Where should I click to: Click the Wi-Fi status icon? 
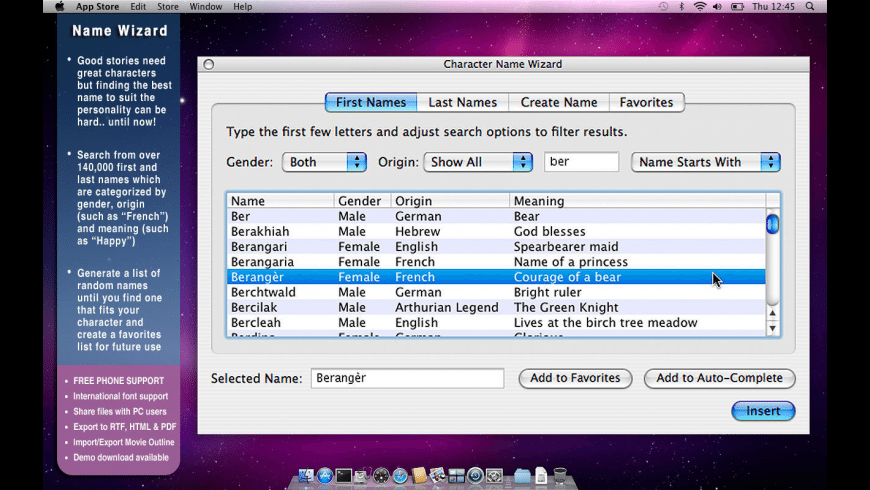(700, 6)
